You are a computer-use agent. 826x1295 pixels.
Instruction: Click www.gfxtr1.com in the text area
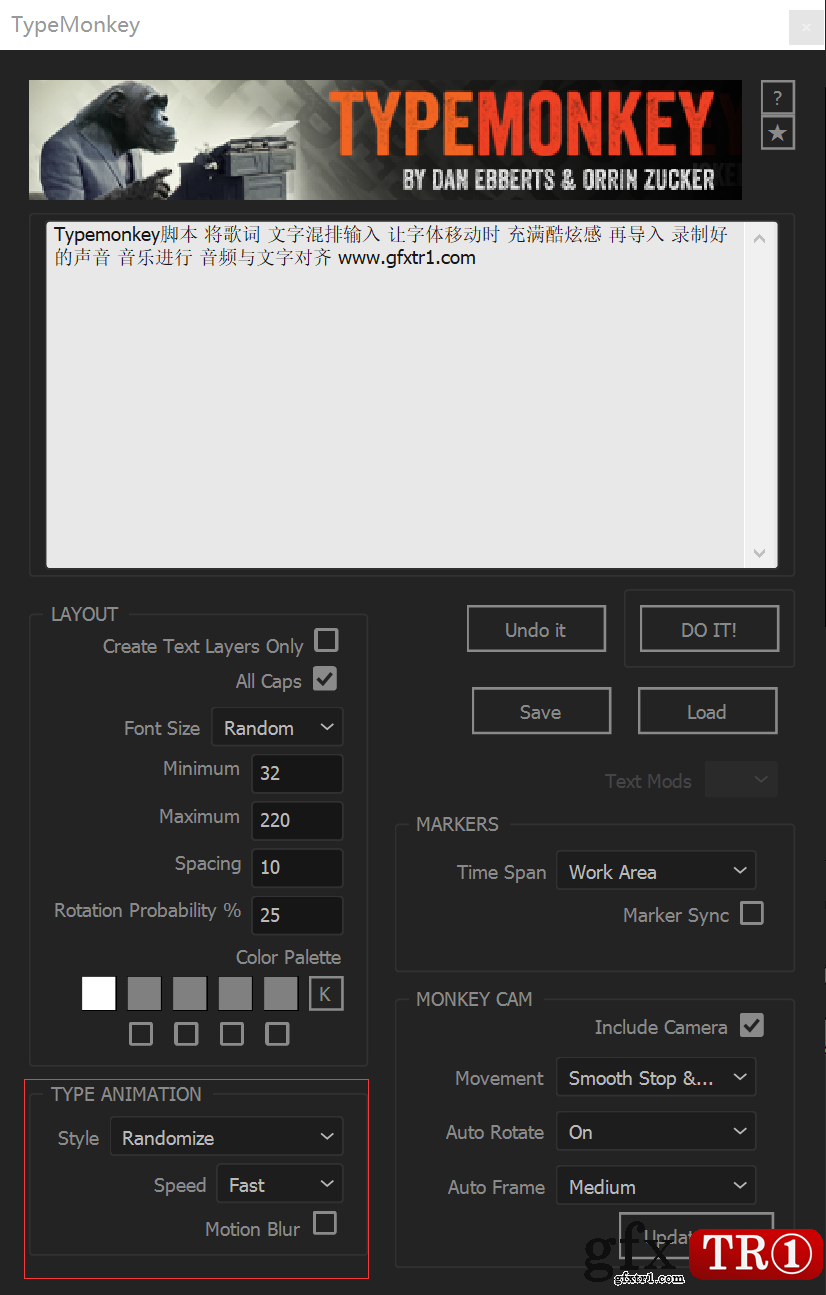click(406, 258)
